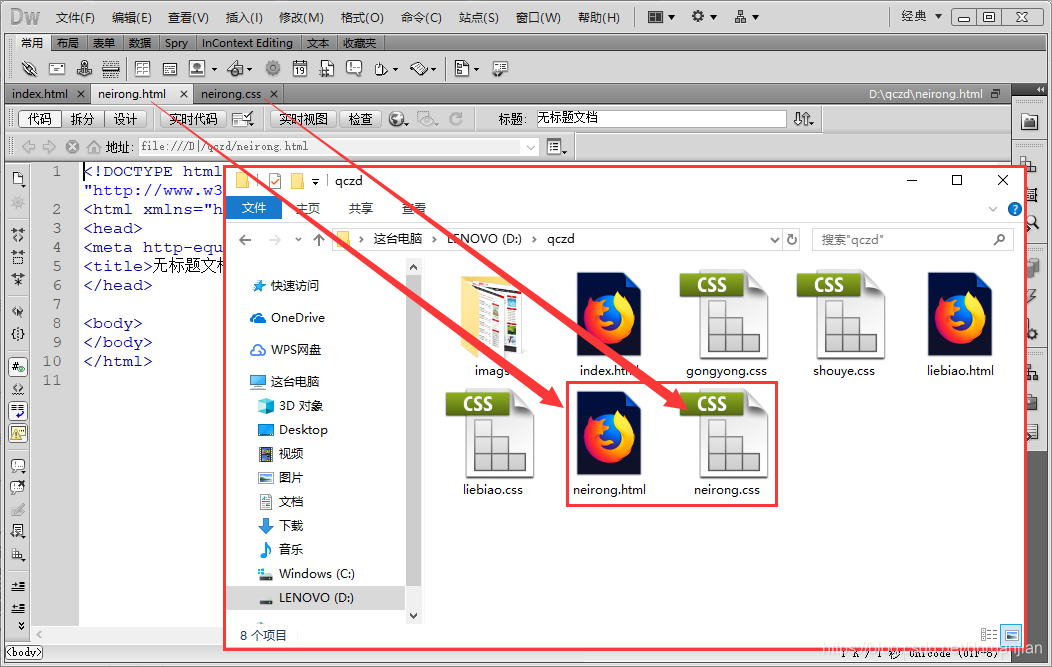This screenshot has width=1052, height=667.
Task: Expand Explorer address path dropdown
Action: tap(774, 240)
